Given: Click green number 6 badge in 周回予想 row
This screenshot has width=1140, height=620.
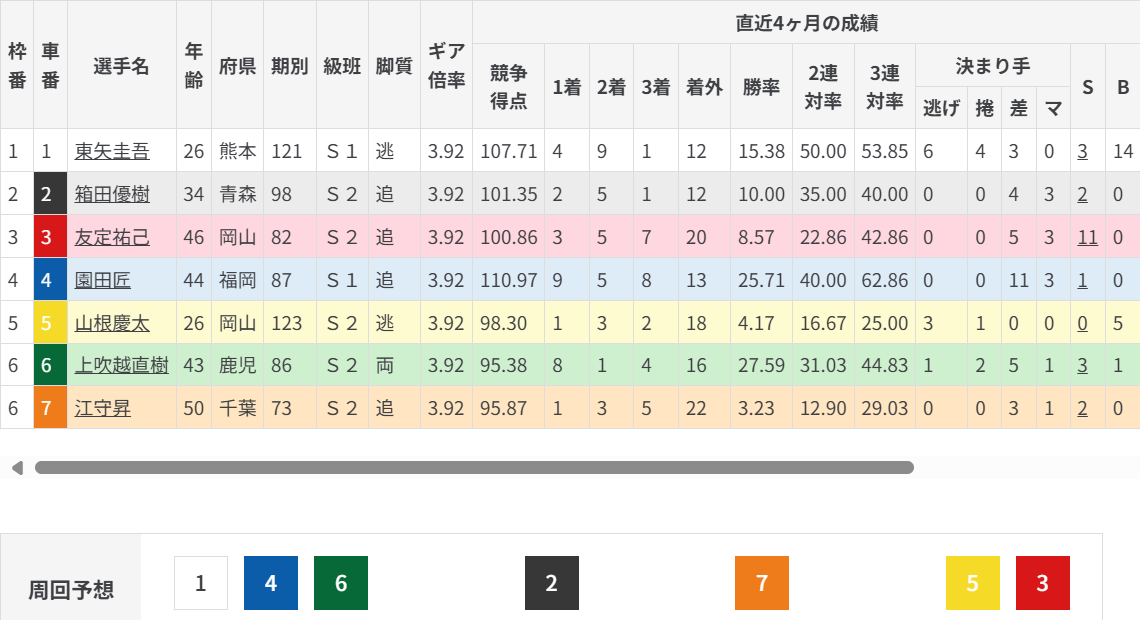Looking at the screenshot, I should [x=341, y=583].
